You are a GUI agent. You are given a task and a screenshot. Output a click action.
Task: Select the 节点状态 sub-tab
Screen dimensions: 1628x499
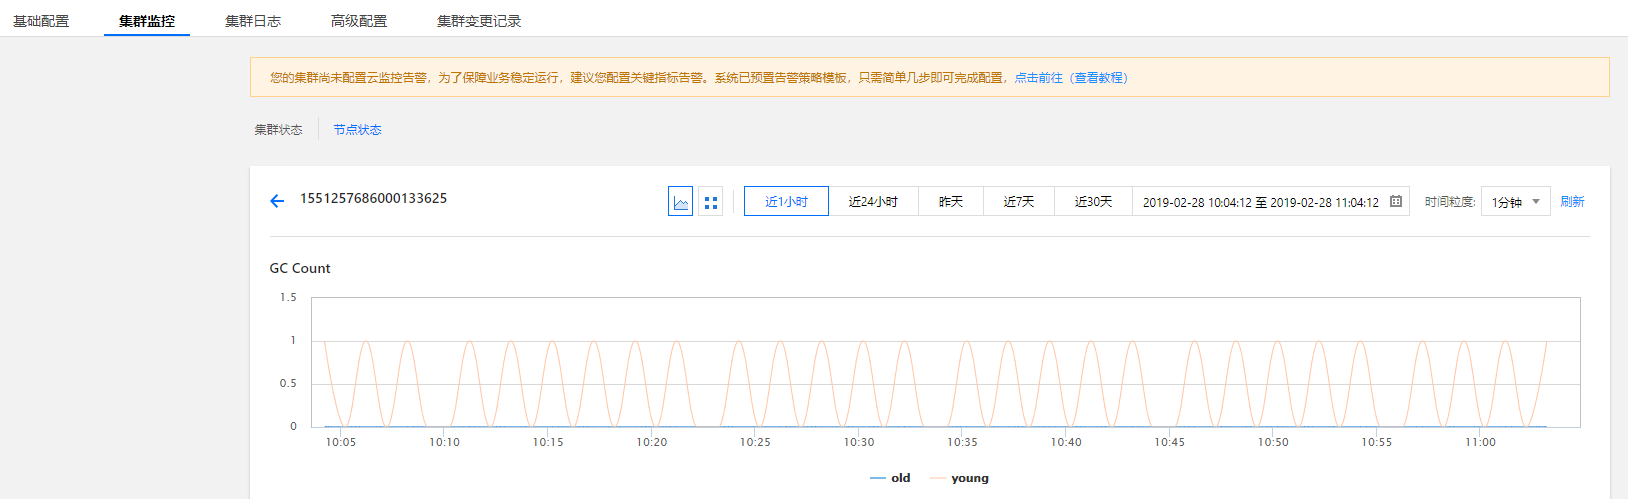pyautogui.click(x=357, y=130)
